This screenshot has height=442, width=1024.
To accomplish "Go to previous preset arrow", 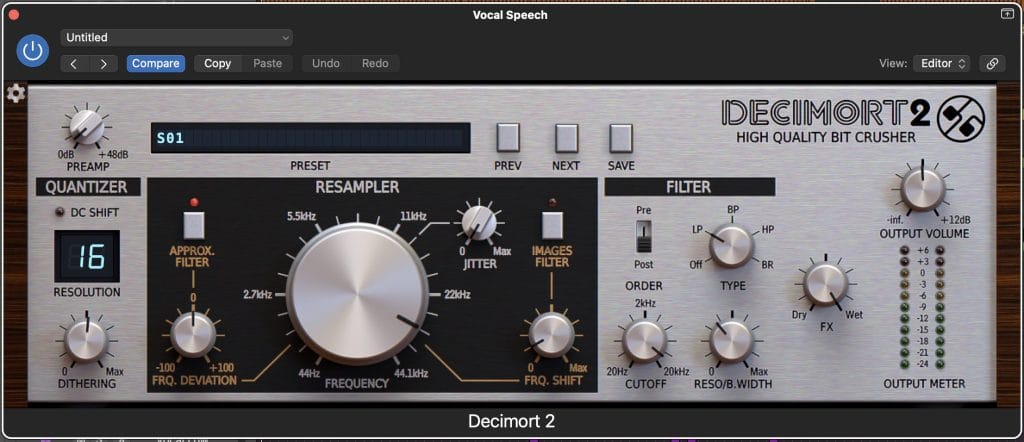I will point(75,63).
